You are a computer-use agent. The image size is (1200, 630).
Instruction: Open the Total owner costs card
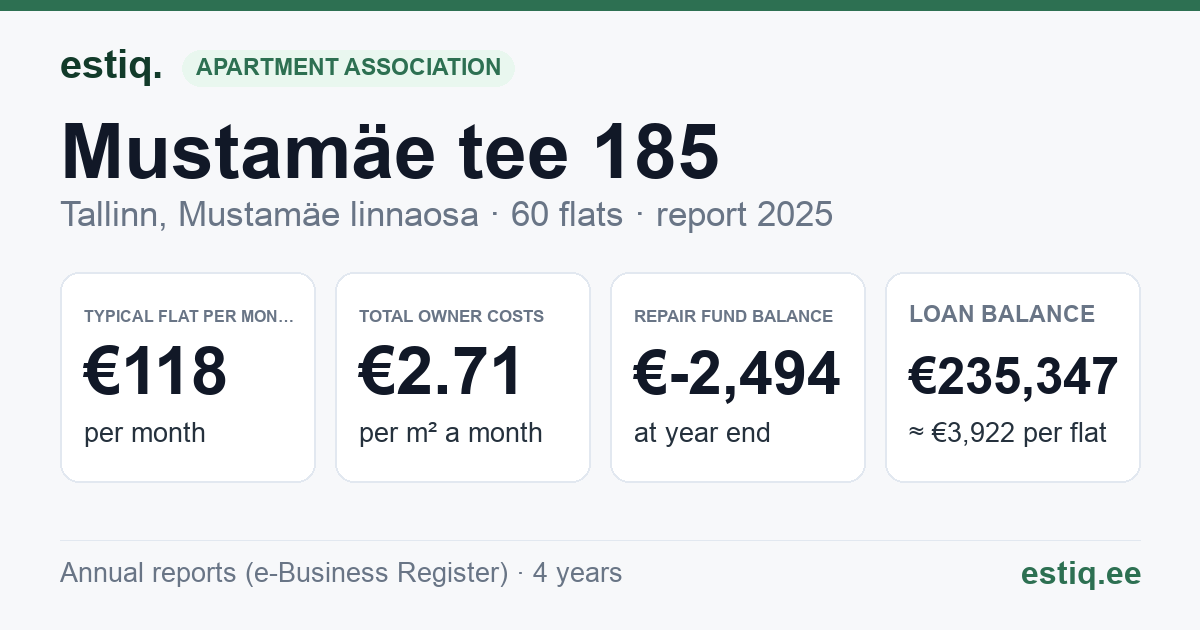(463, 377)
